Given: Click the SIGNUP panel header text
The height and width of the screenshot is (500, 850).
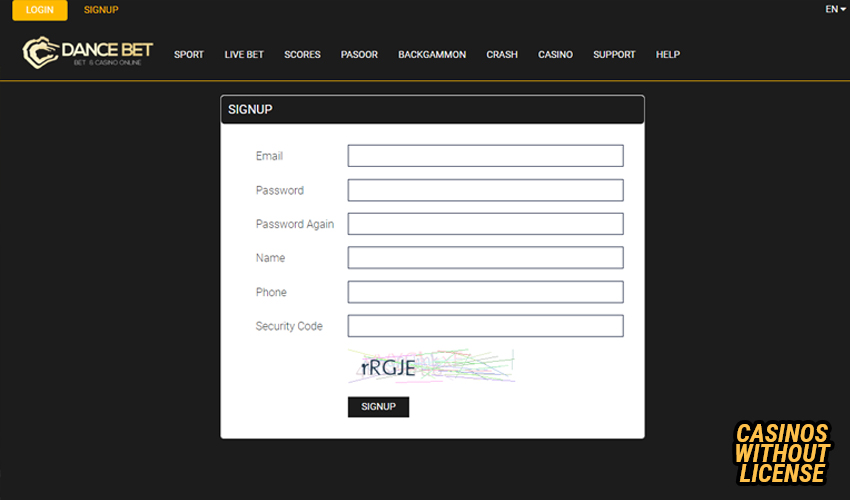Looking at the screenshot, I should (x=250, y=110).
